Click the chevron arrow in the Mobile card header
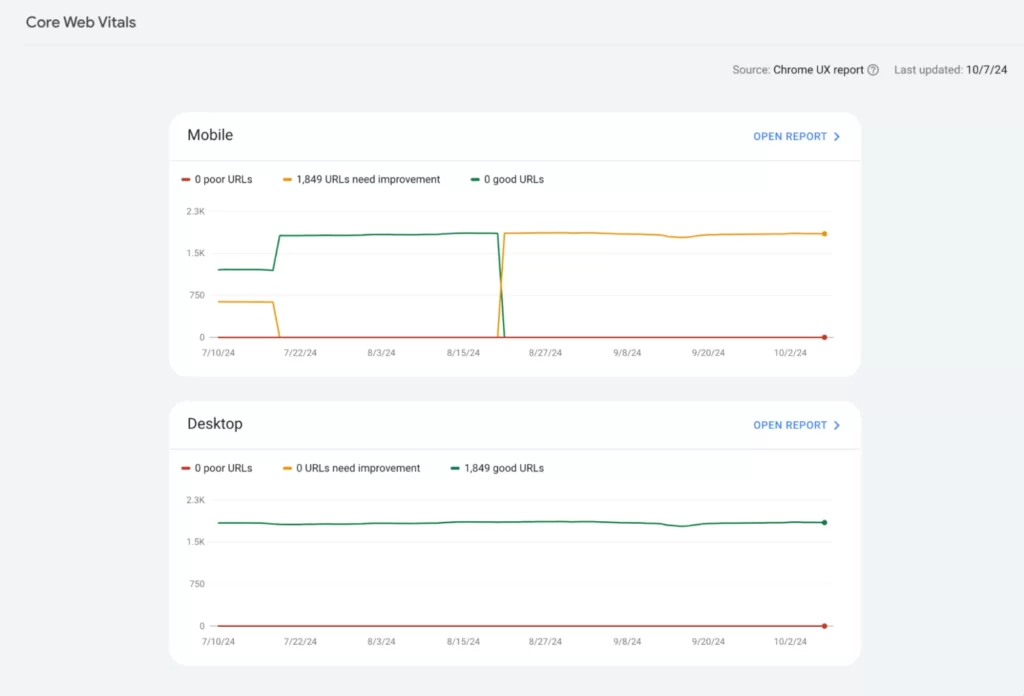 (837, 136)
